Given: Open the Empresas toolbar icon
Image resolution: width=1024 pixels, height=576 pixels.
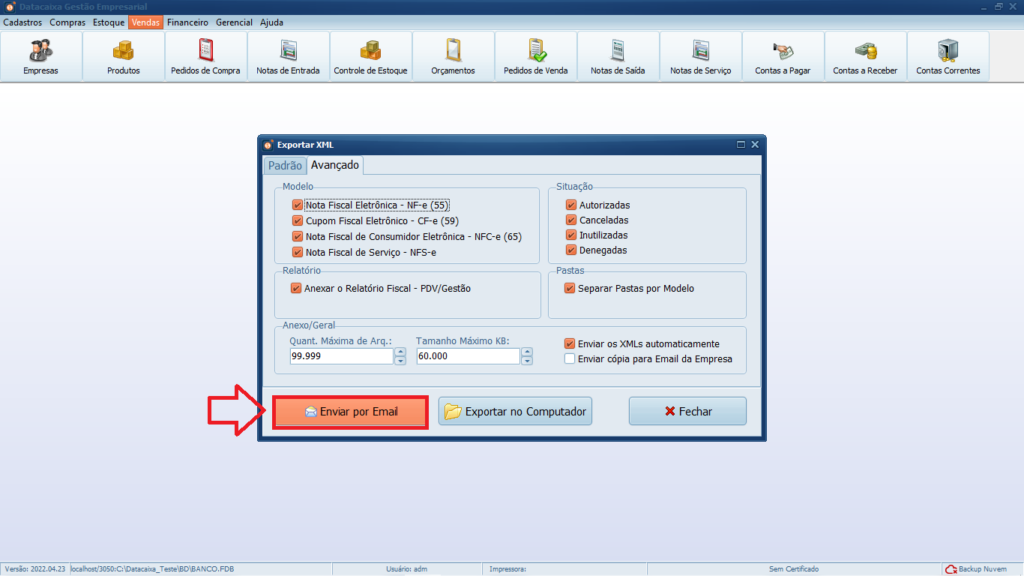Looking at the screenshot, I should point(40,57).
